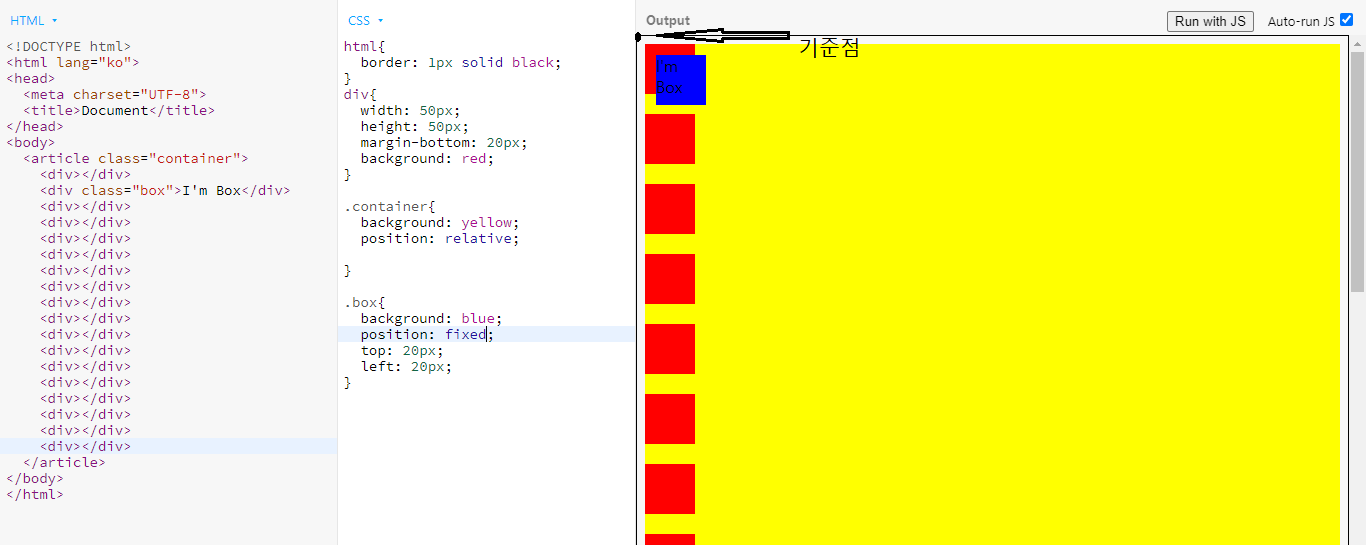Click the Run with JS button

(1210, 21)
